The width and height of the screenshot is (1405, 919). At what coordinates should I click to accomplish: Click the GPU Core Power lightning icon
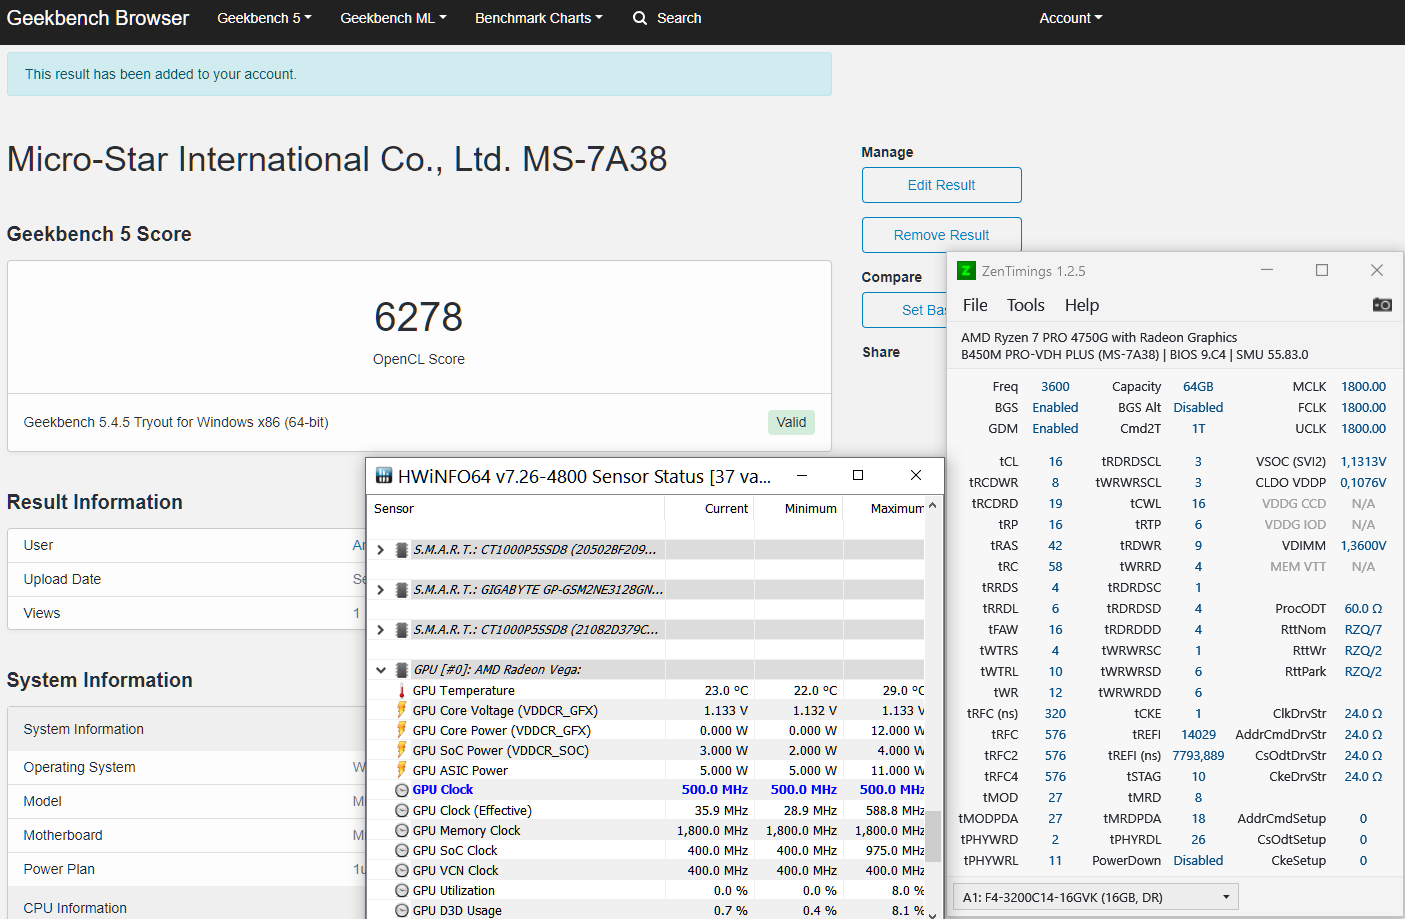click(402, 730)
